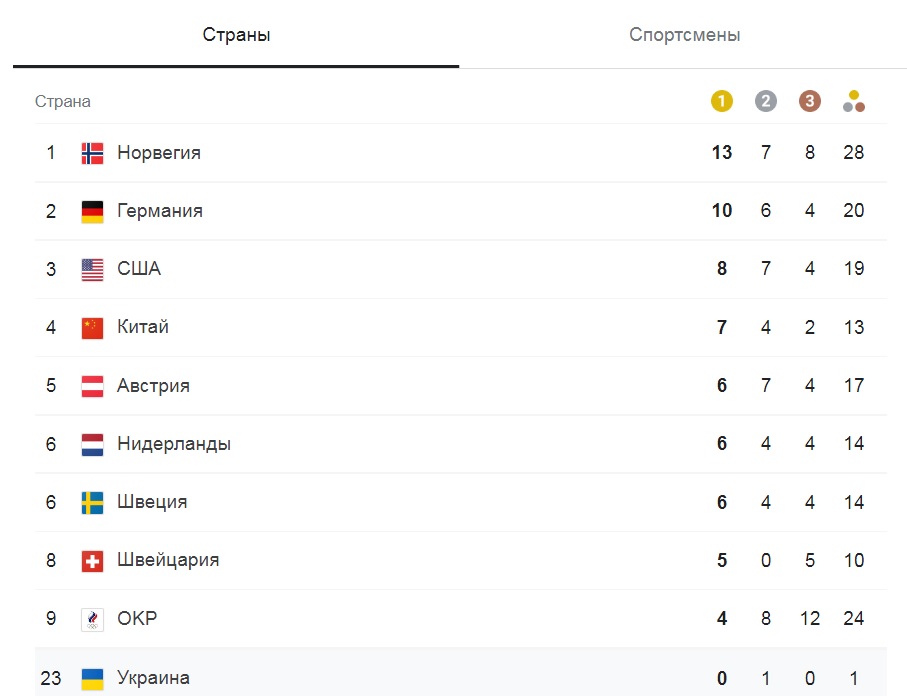This screenshot has width=907, height=696.
Task: Click the bronze medal column icon
Action: coord(810,101)
